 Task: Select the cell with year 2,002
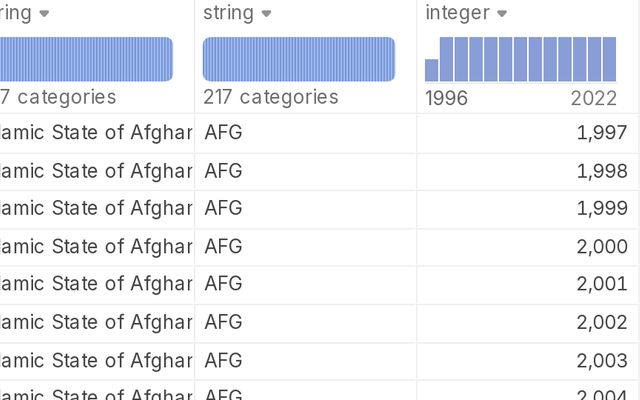[x=526, y=323]
